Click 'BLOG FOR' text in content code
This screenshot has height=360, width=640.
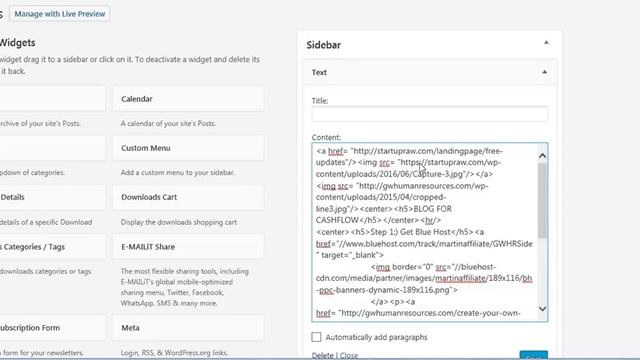(x=433, y=209)
